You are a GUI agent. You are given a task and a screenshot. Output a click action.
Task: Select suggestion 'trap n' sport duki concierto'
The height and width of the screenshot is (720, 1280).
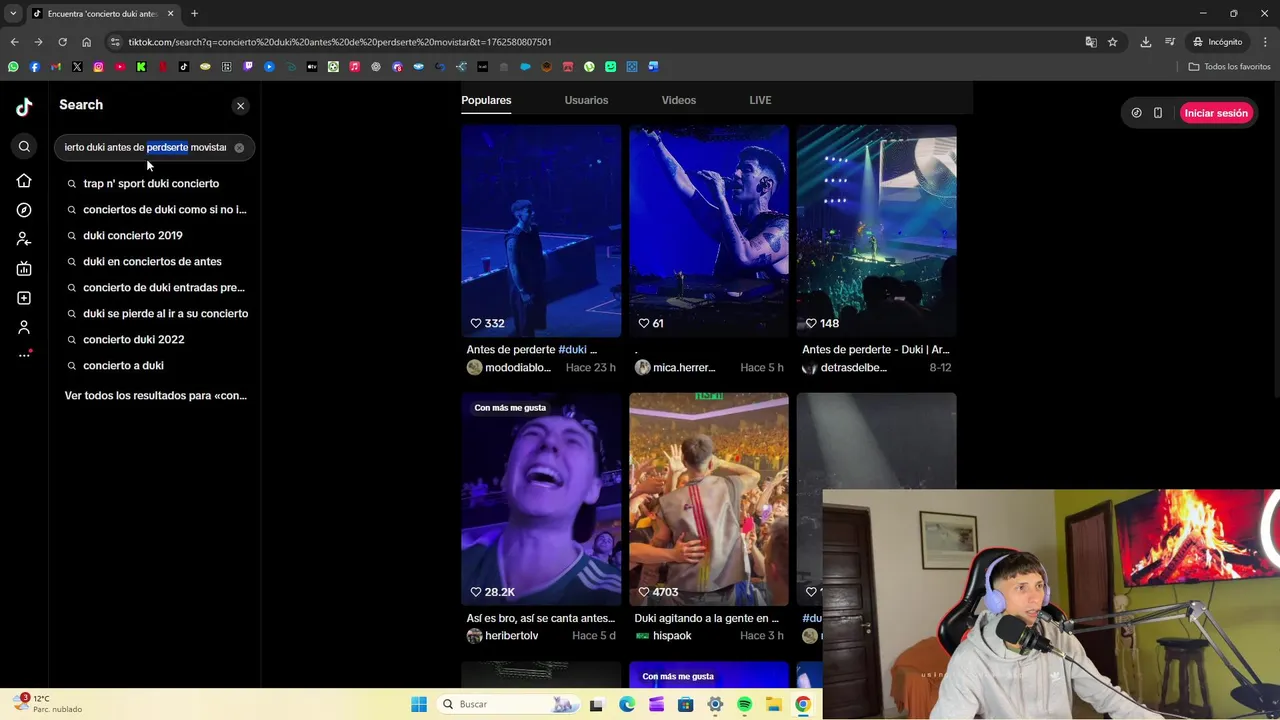pos(151,183)
